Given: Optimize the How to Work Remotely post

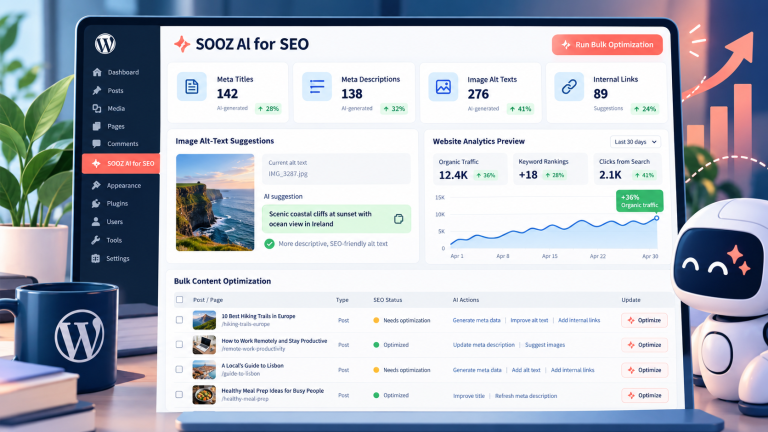Looking at the screenshot, I should tap(645, 345).
